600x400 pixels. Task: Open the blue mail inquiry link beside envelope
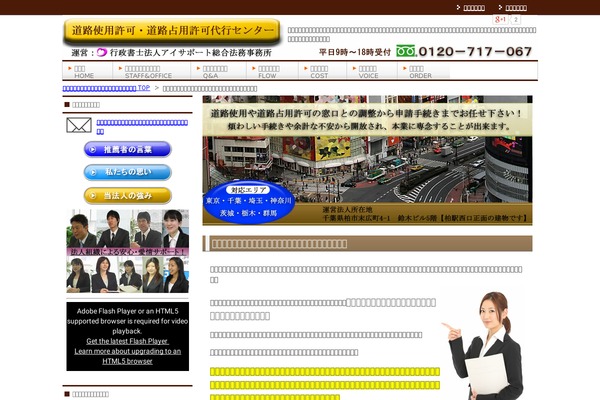(142, 127)
